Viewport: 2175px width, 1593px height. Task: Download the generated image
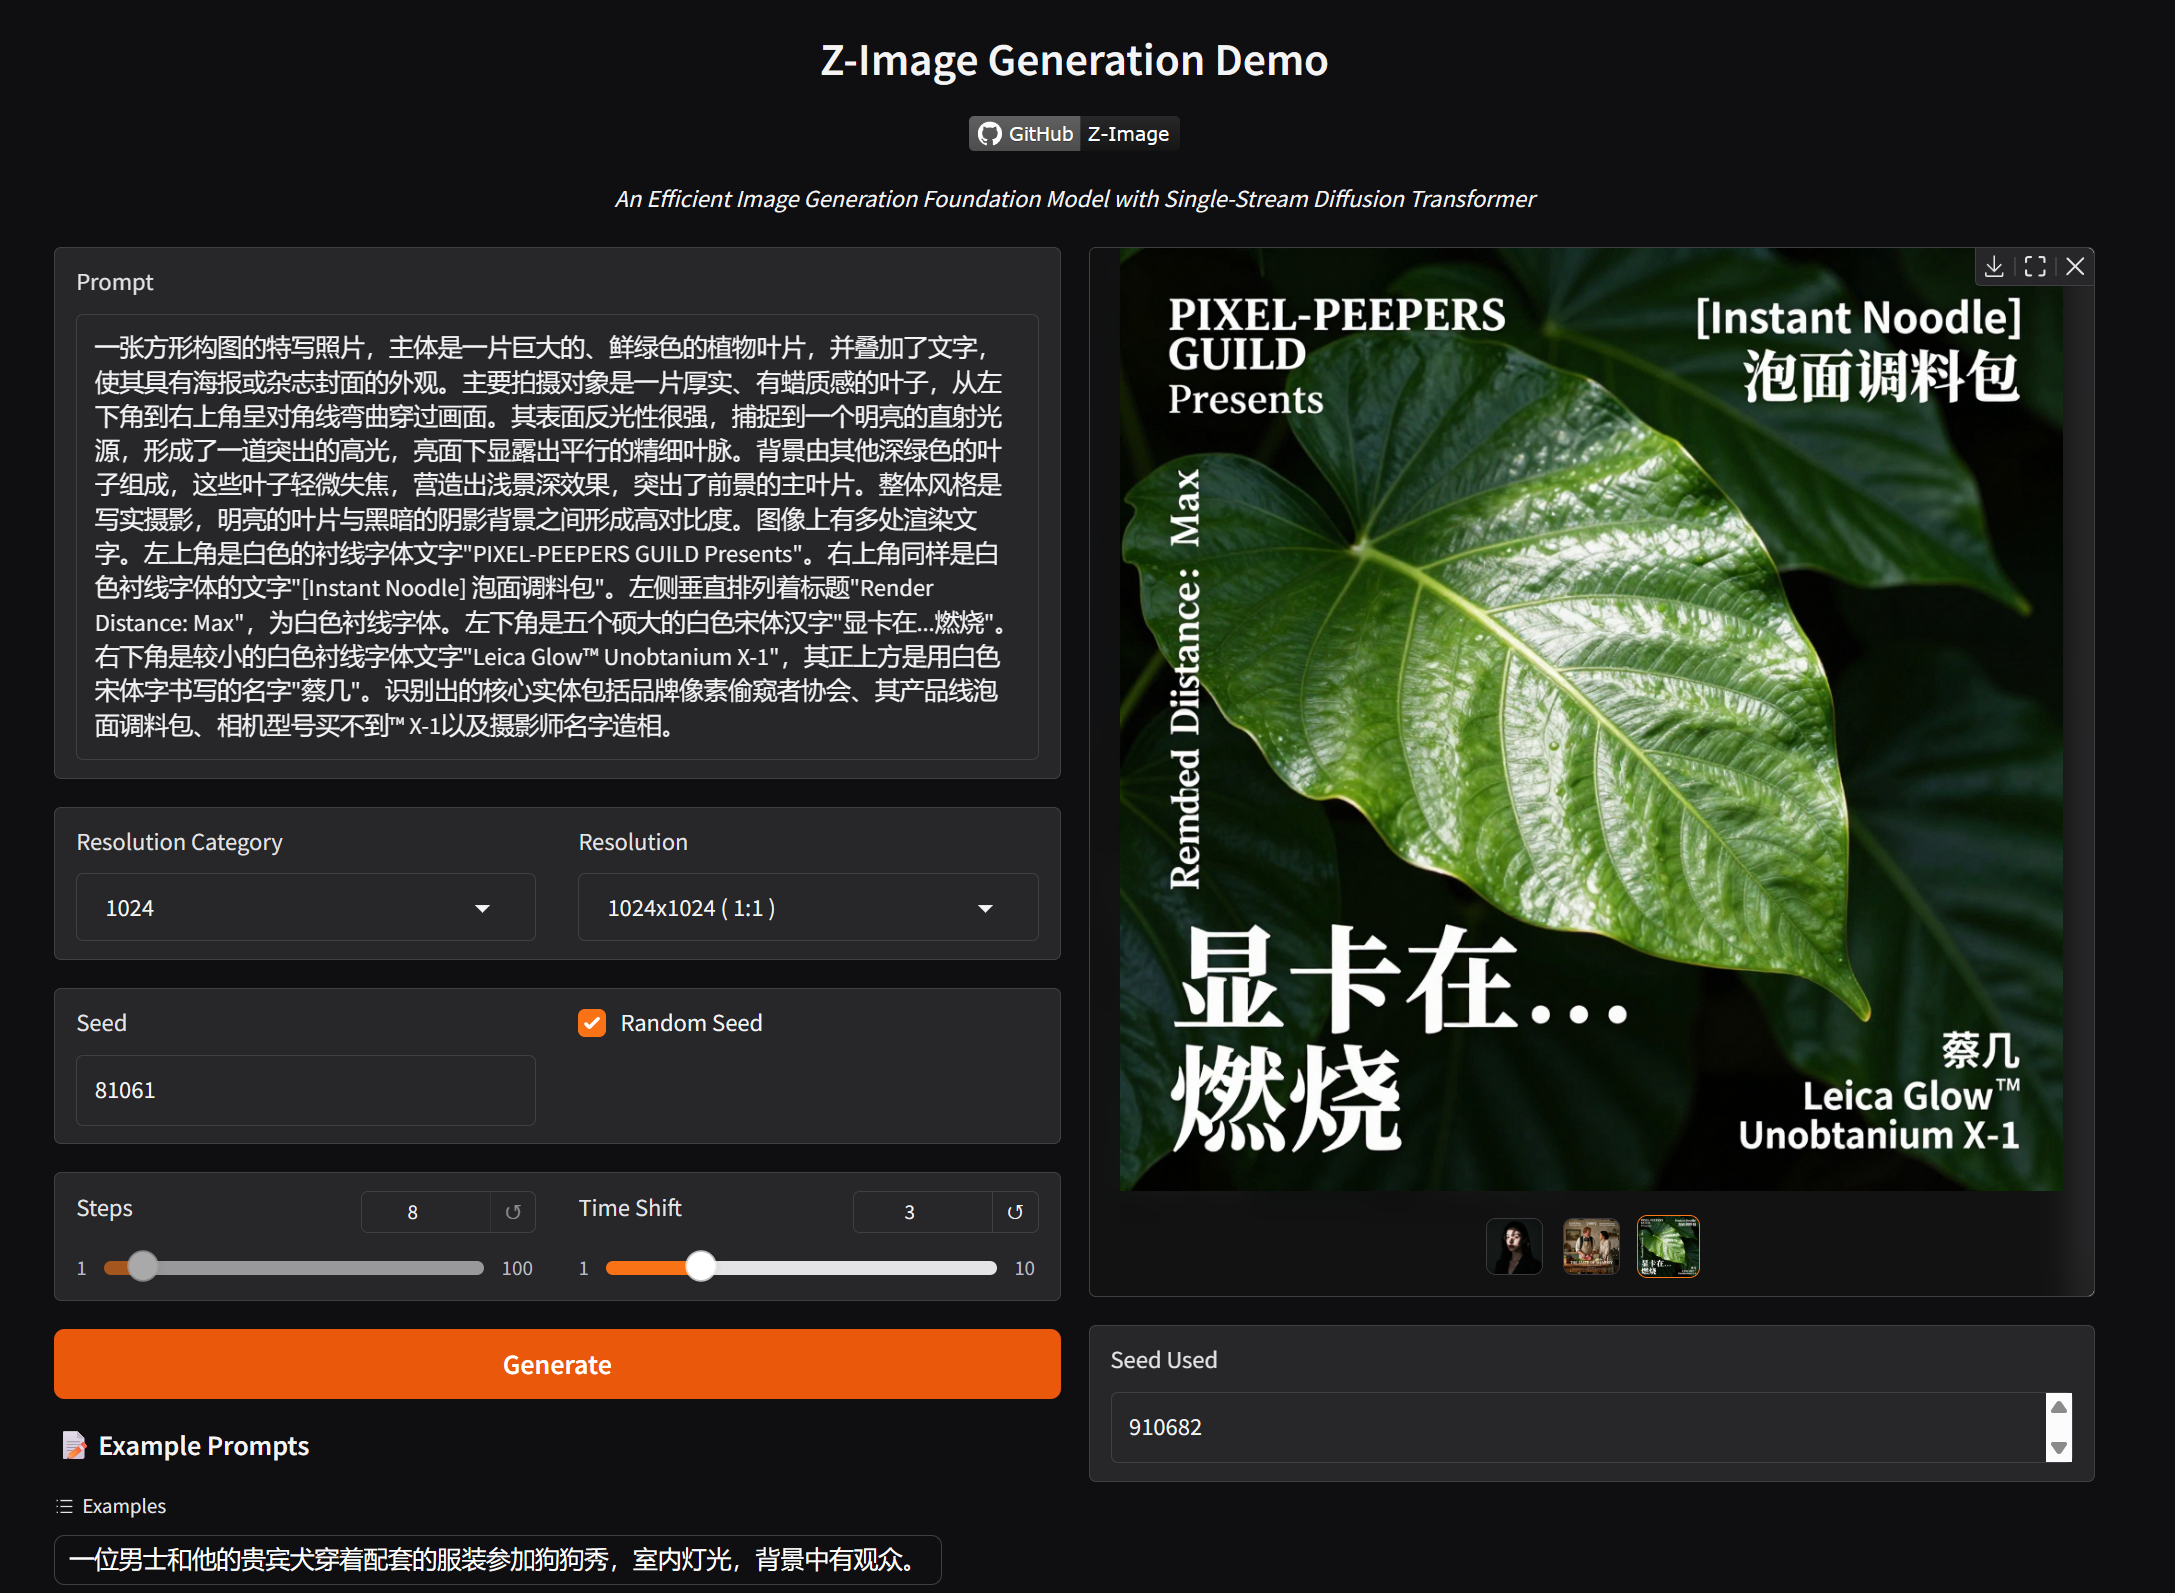(1994, 266)
